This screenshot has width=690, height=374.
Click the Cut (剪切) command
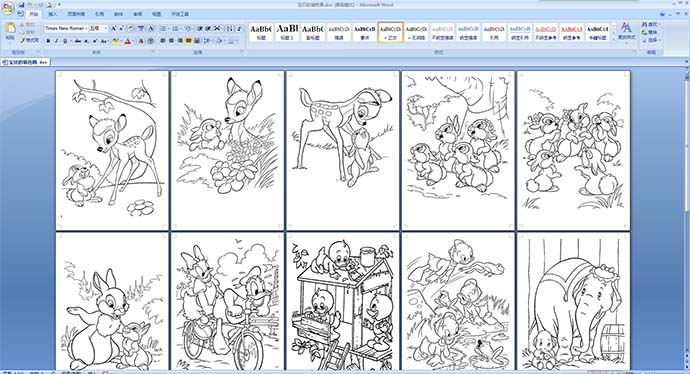[x=28, y=24]
